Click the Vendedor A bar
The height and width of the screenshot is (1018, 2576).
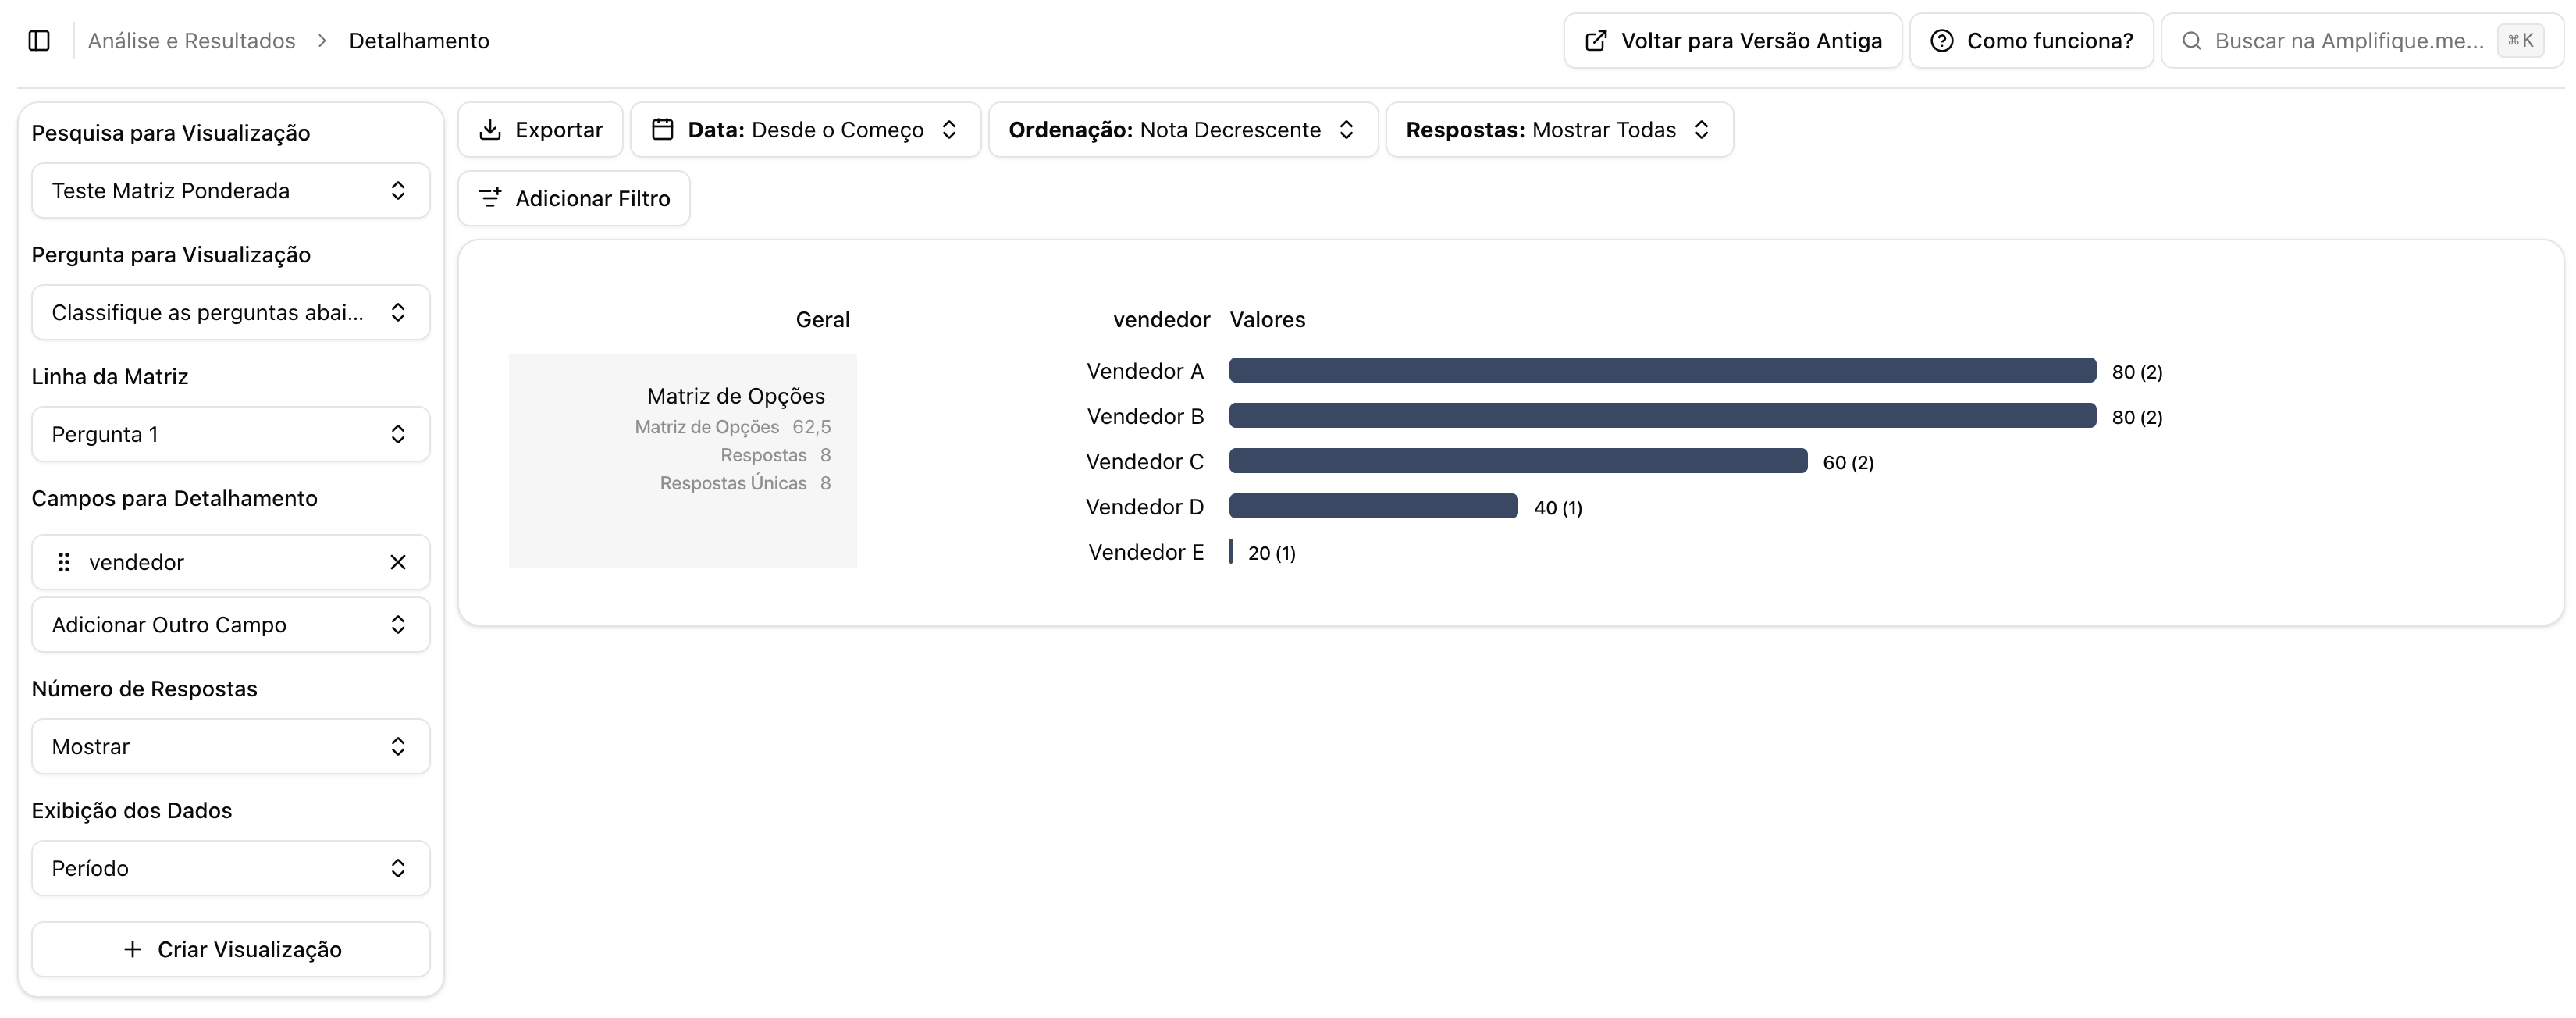[x=1662, y=371]
